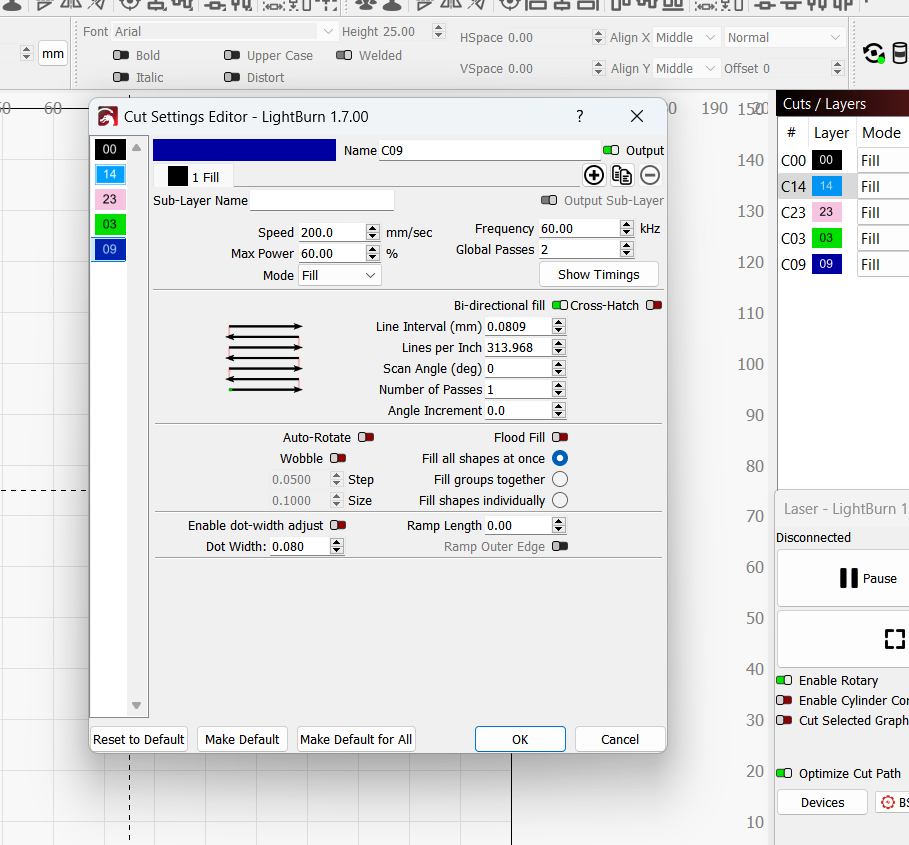Select the 1 Fill sub-layer tab
Screen dimensions: 909x845
194,176
